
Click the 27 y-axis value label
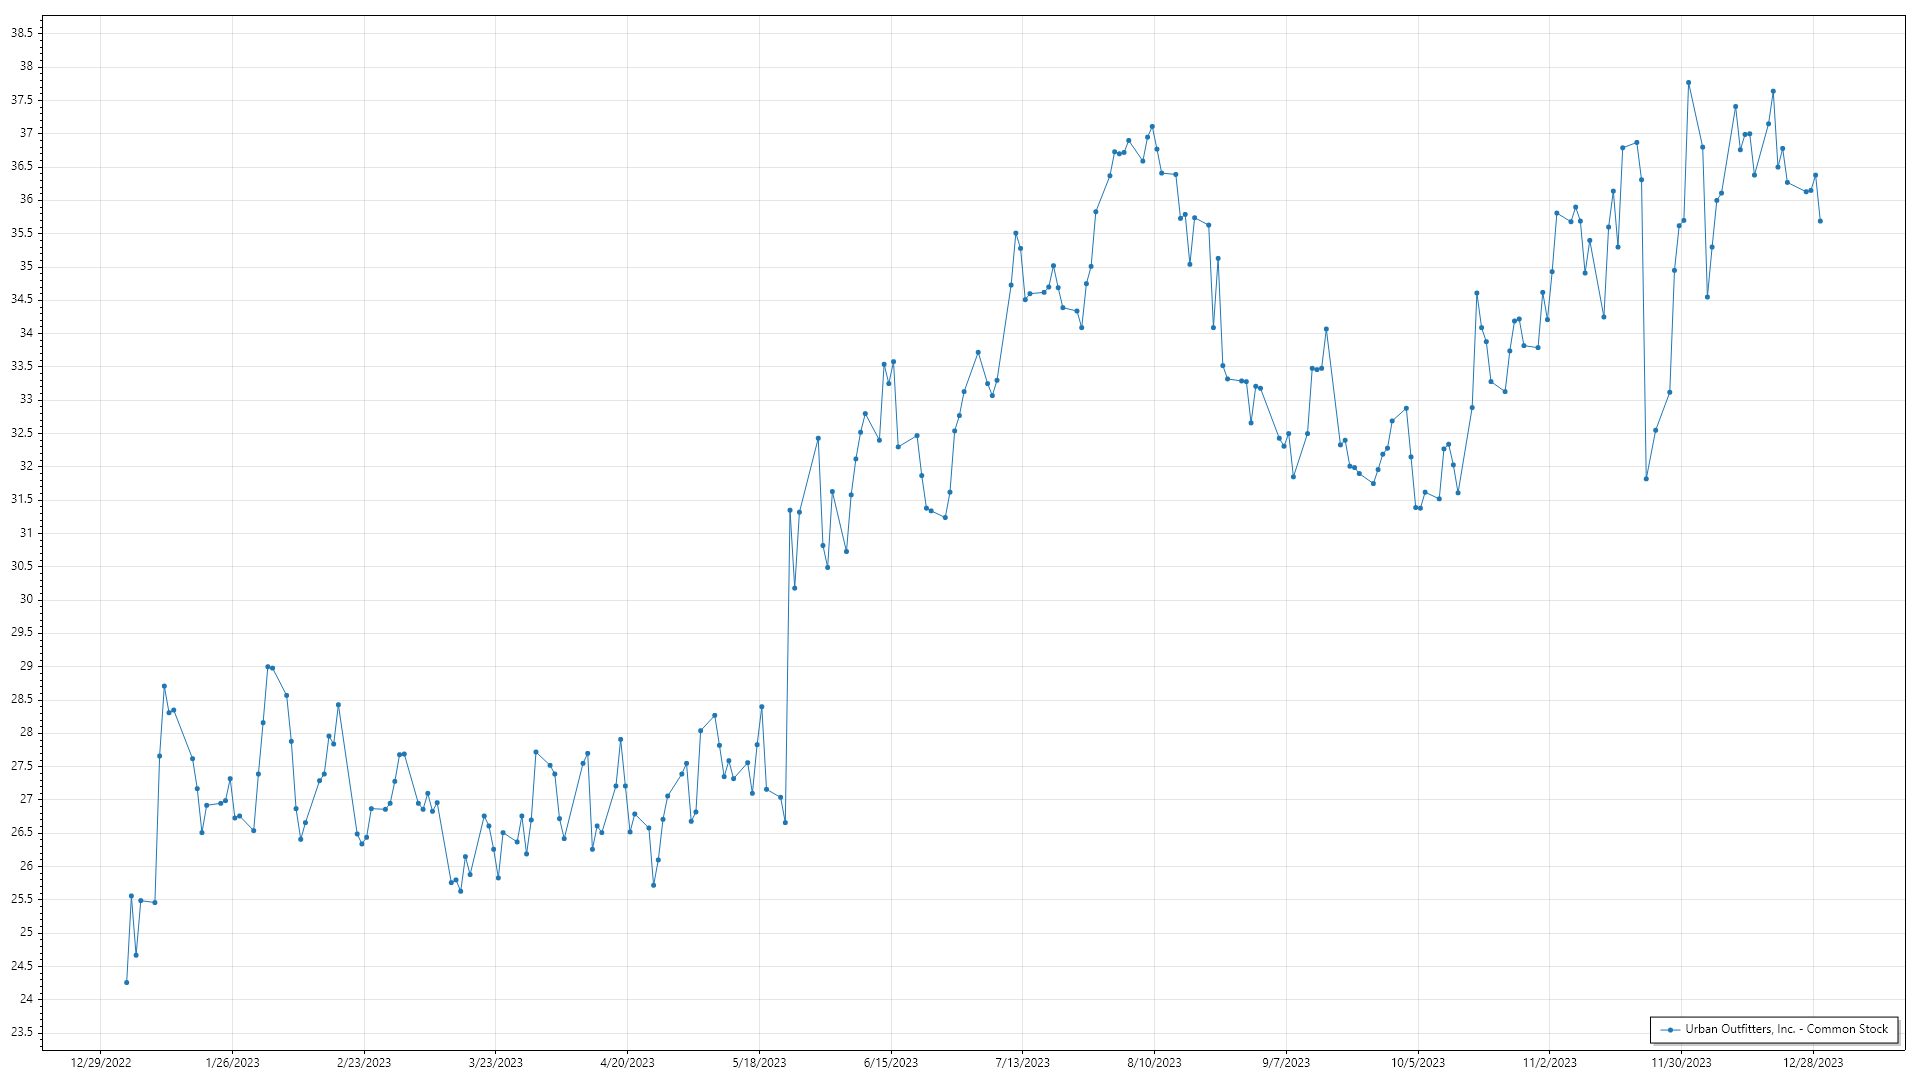(26, 799)
